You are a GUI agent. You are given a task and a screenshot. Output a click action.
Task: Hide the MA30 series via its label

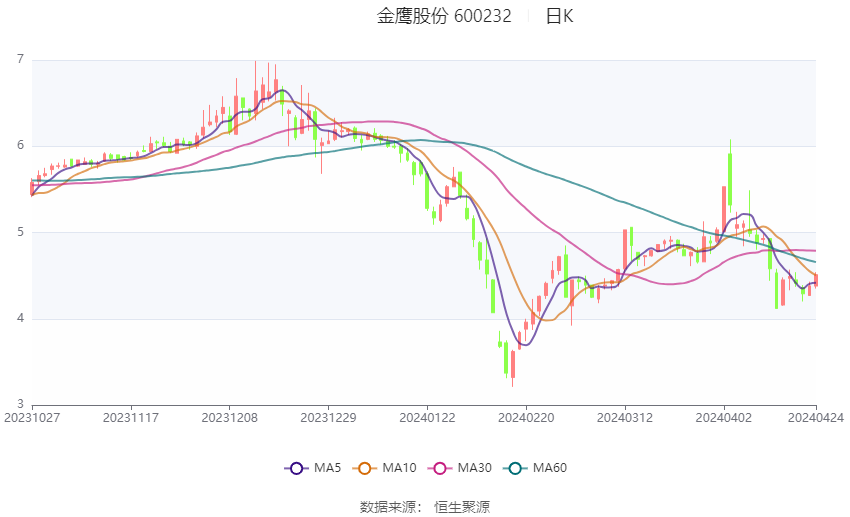pos(474,468)
